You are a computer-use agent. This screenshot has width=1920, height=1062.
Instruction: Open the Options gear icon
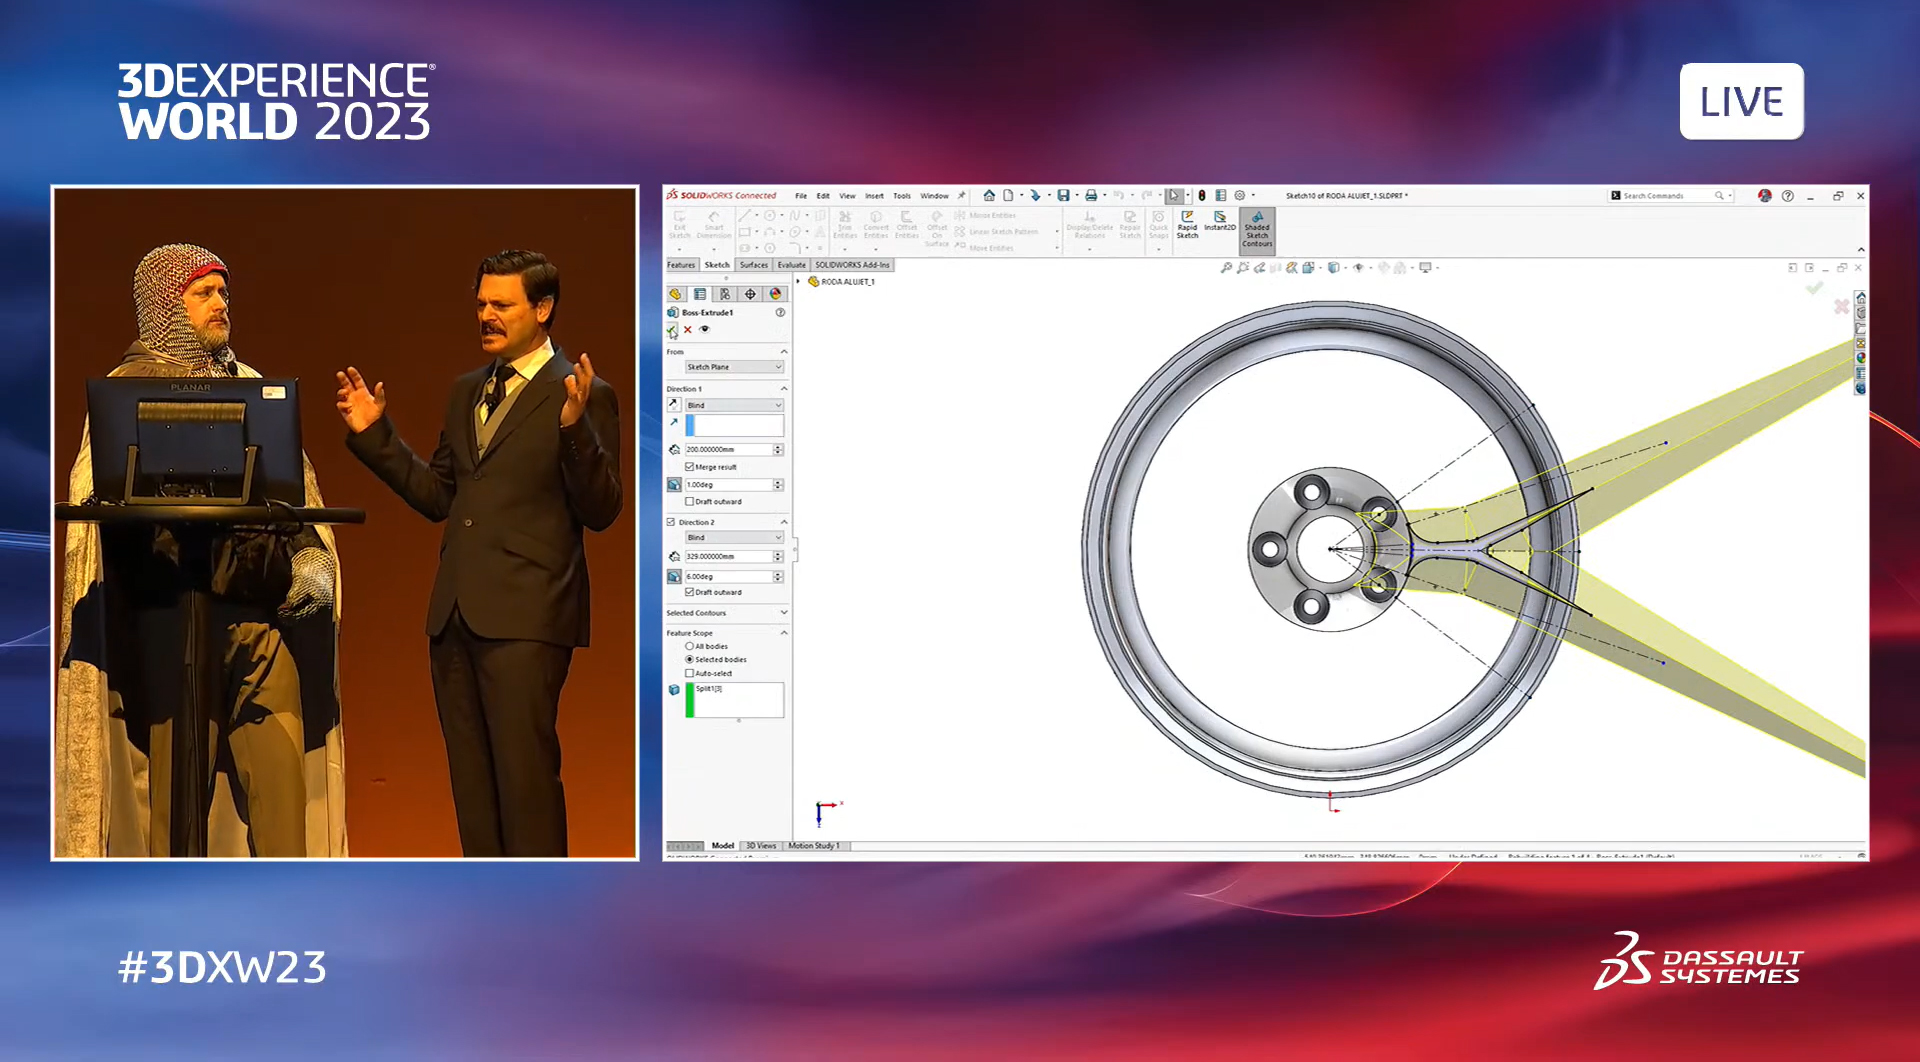point(1240,196)
